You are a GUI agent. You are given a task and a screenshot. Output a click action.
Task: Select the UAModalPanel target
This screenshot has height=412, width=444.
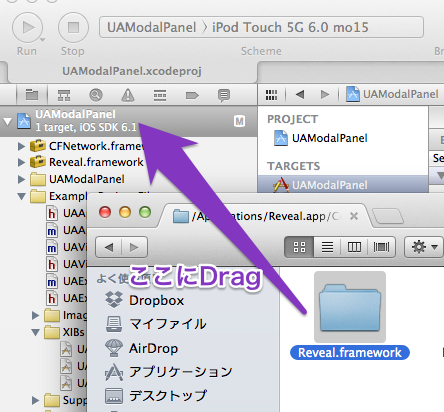(343, 184)
